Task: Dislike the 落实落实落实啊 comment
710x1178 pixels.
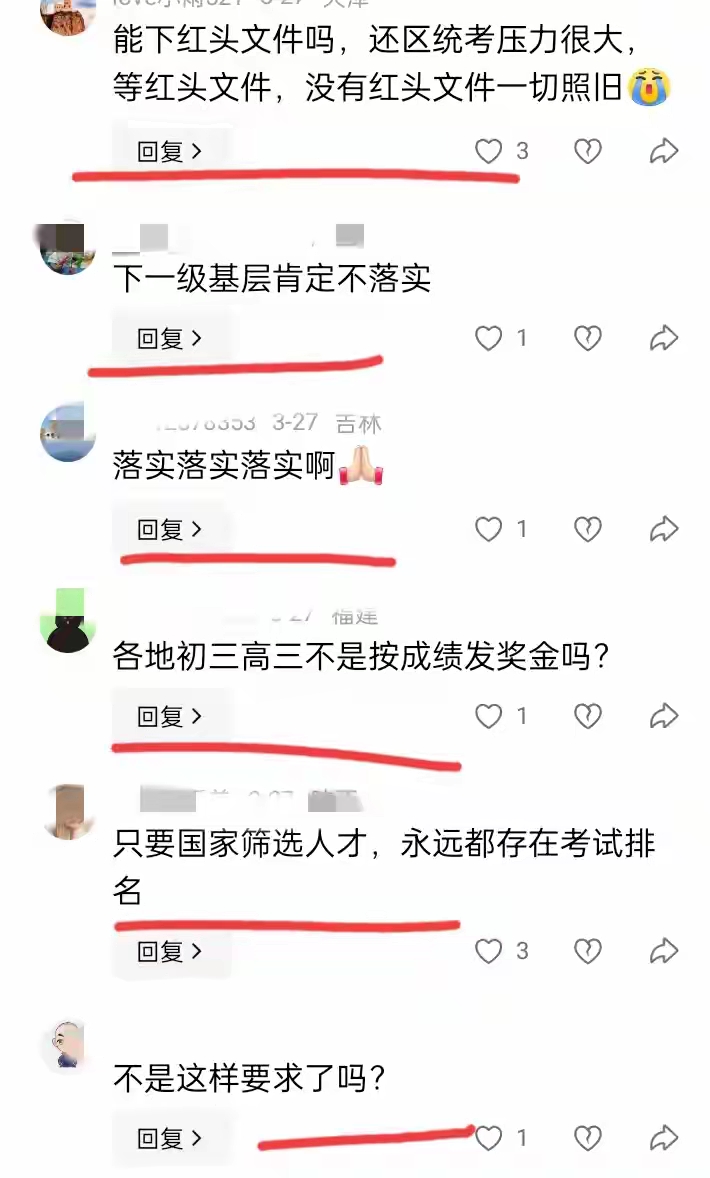Action: point(588,530)
